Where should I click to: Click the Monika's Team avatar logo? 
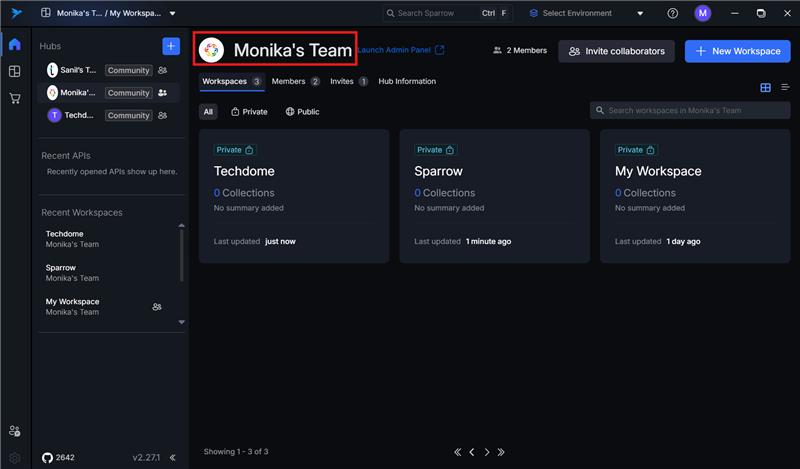pyautogui.click(x=211, y=50)
